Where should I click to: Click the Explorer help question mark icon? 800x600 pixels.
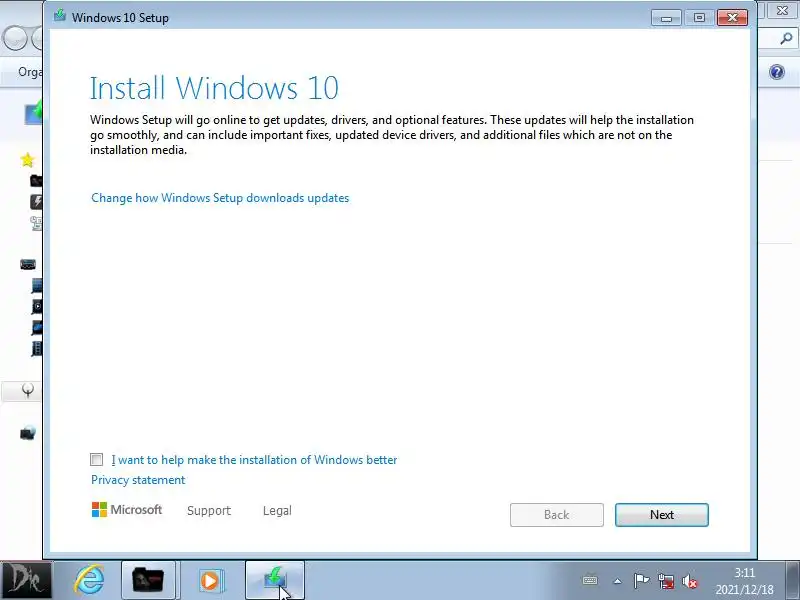tap(777, 72)
